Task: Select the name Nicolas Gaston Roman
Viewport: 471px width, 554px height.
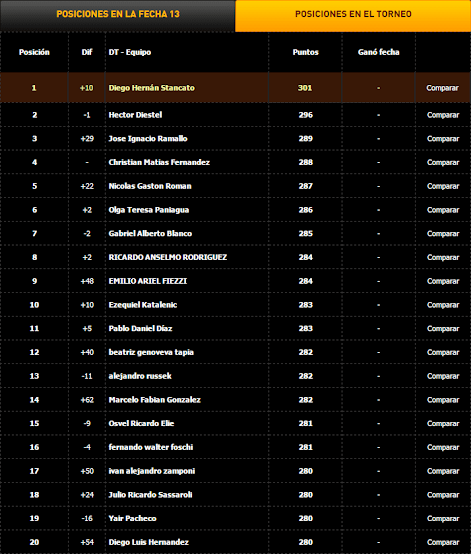Action: 150,186
